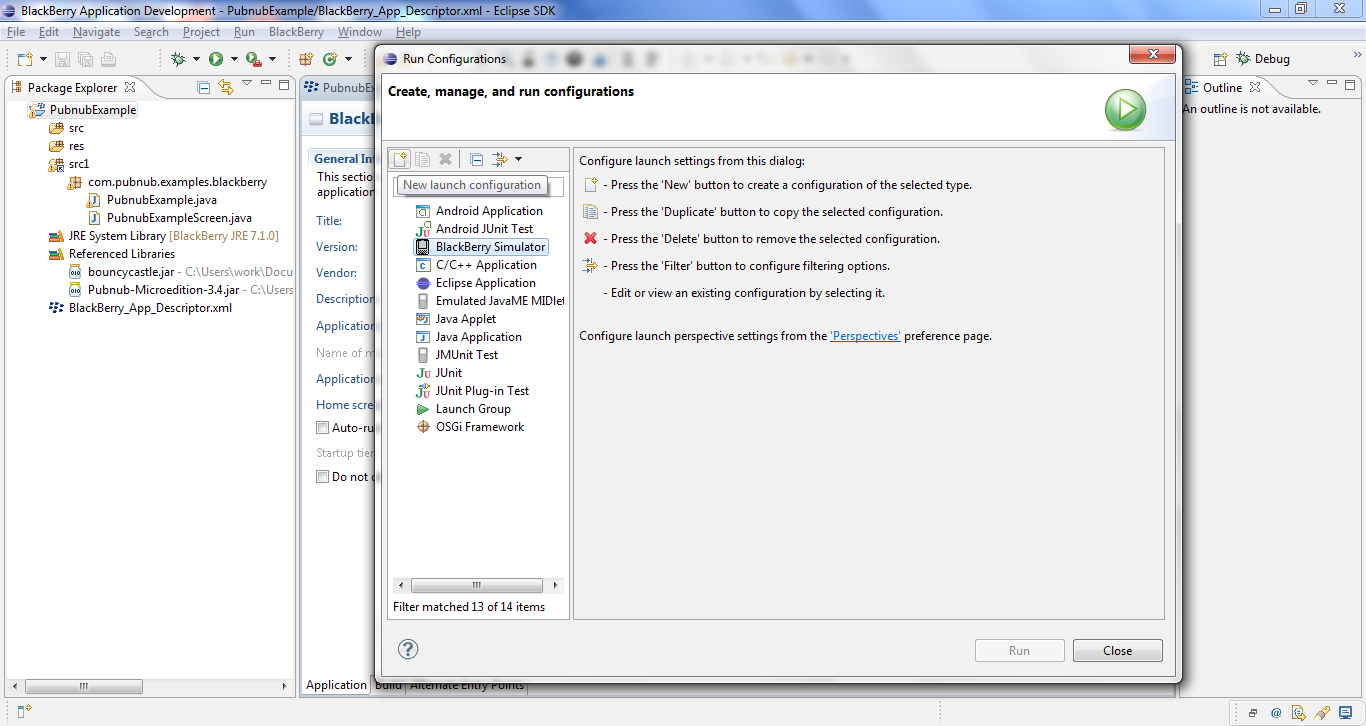Switch to the Application tab of descriptor editor
Screen dimensions: 1366x726
click(336, 685)
